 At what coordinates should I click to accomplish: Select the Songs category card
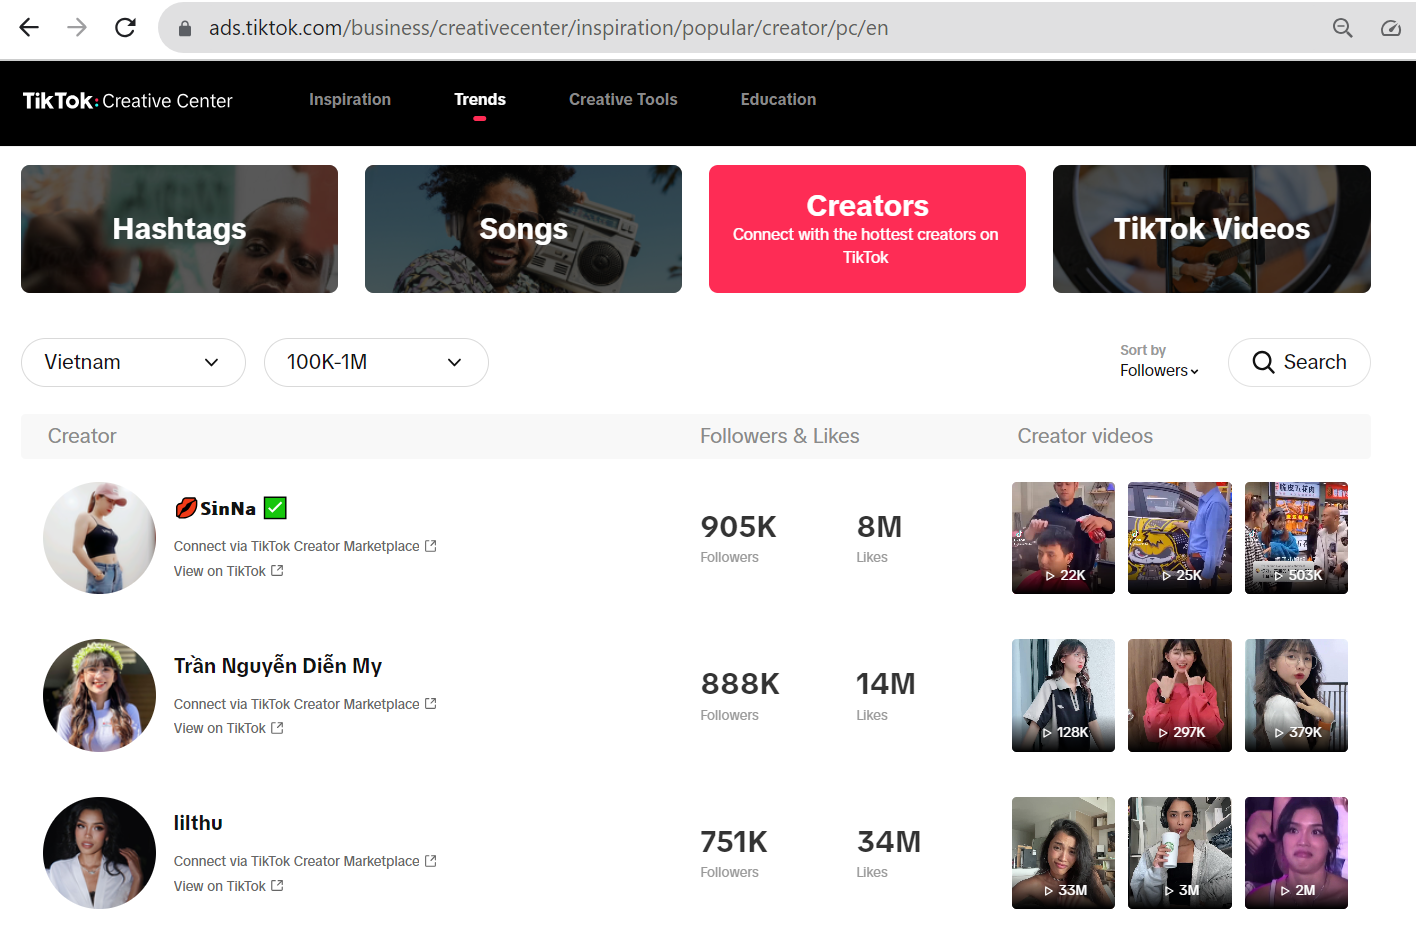(523, 229)
